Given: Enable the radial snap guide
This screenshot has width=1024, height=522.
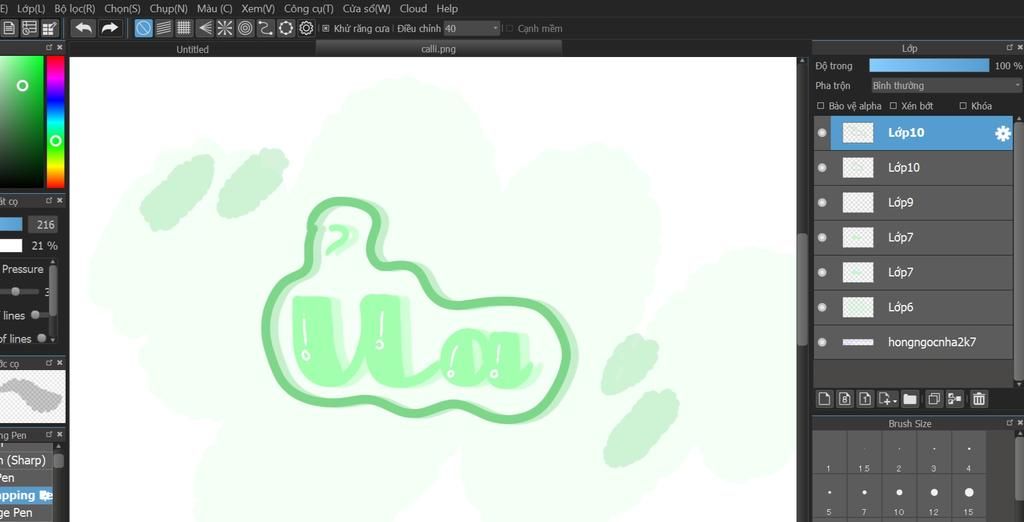Looking at the screenshot, I should click(225, 28).
